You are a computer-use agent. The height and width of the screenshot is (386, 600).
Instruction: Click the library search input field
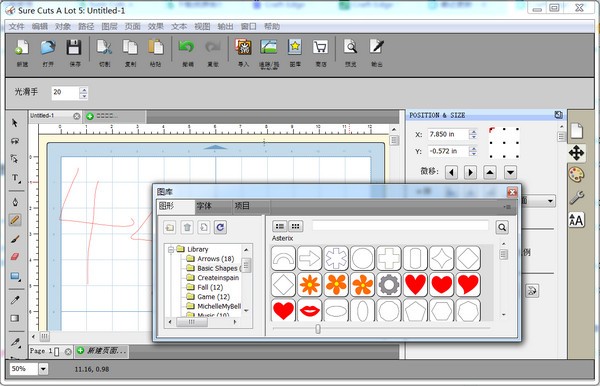tap(400, 226)
